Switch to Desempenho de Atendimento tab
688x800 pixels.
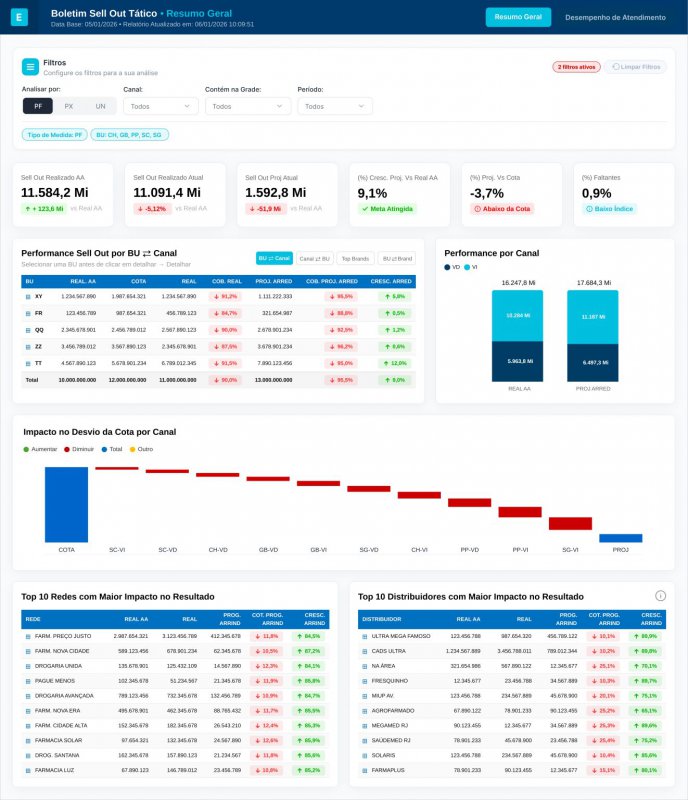click(x=615, y=17)
